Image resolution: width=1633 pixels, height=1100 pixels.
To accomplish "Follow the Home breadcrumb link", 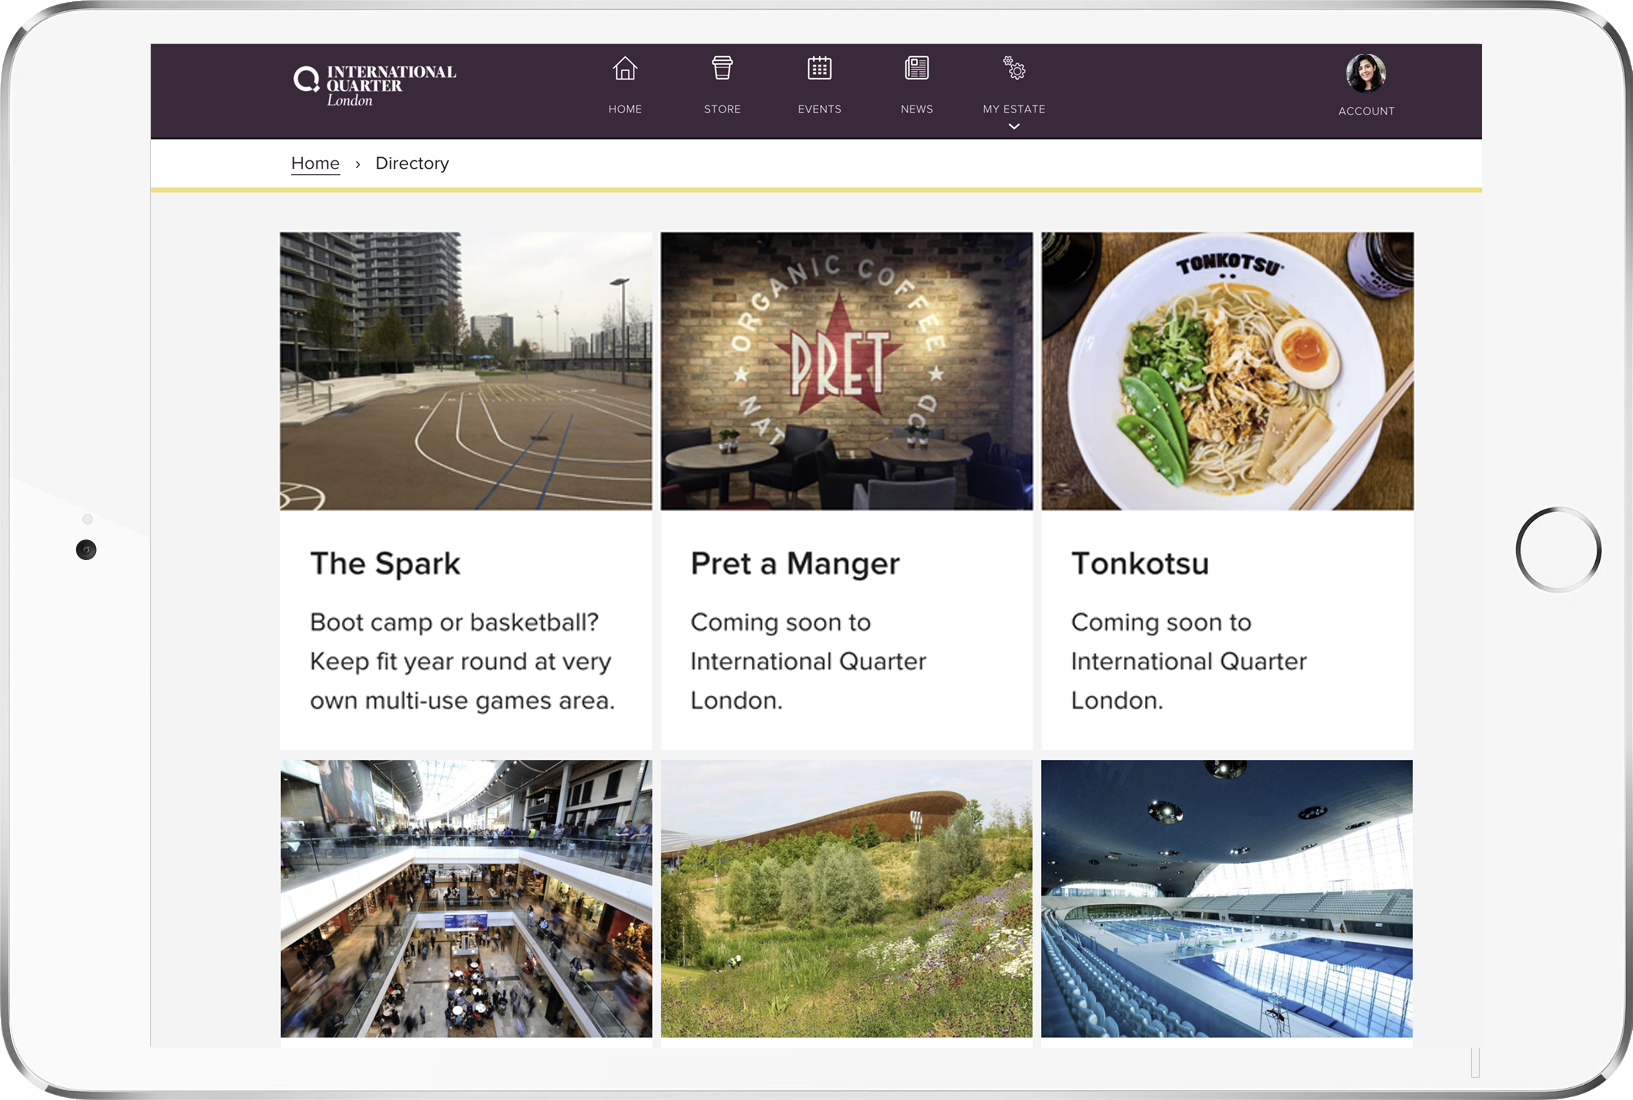I will pos(315,163).
